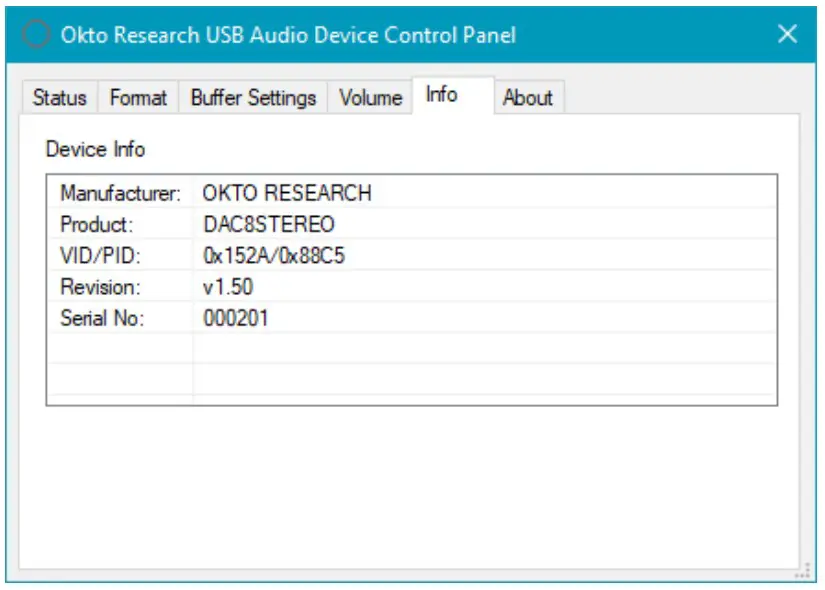Click the Device Info group heading
The image size is (825, 590).
click(x=95, y=150)
